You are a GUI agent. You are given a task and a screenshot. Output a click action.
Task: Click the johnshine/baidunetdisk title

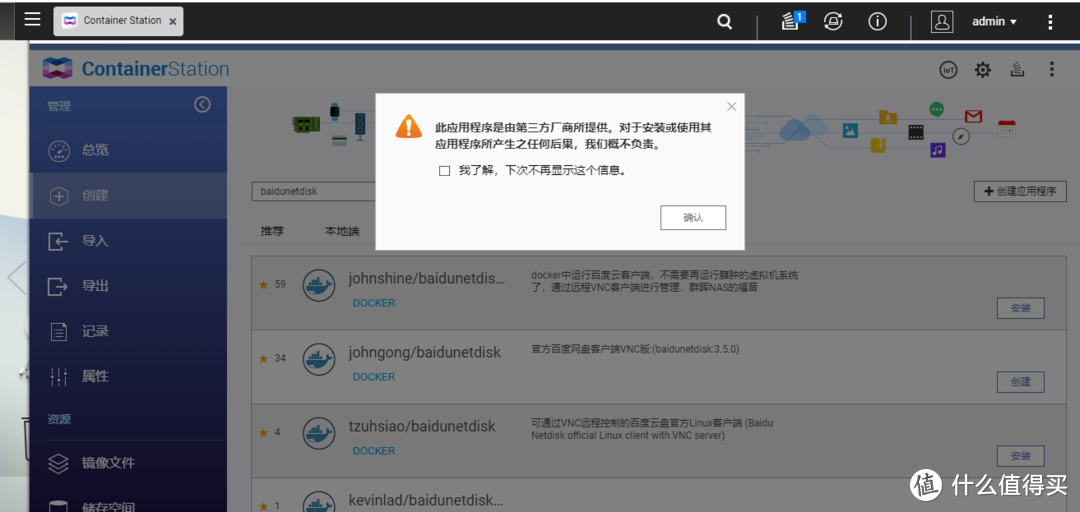pyautogui.click(x=427, y=279)
